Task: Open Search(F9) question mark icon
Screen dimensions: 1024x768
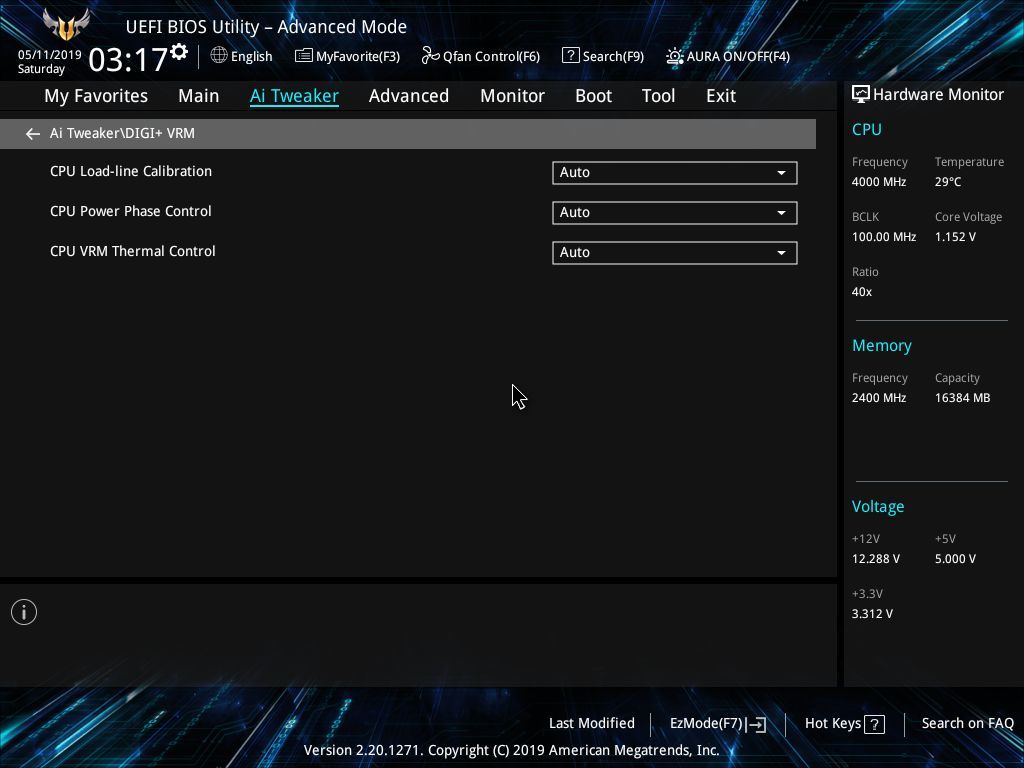Action: (x=570, y=56)
